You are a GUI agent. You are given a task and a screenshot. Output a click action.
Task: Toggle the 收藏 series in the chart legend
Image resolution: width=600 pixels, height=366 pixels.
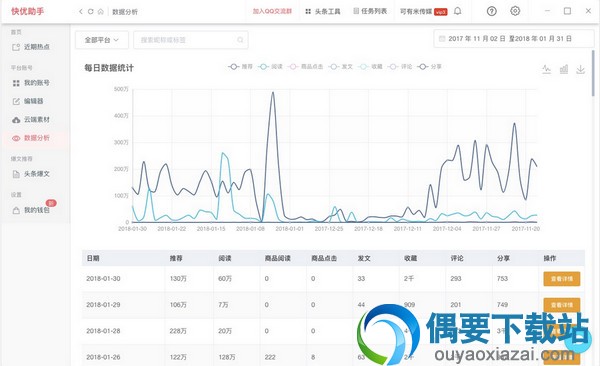(x=371, y=67)
